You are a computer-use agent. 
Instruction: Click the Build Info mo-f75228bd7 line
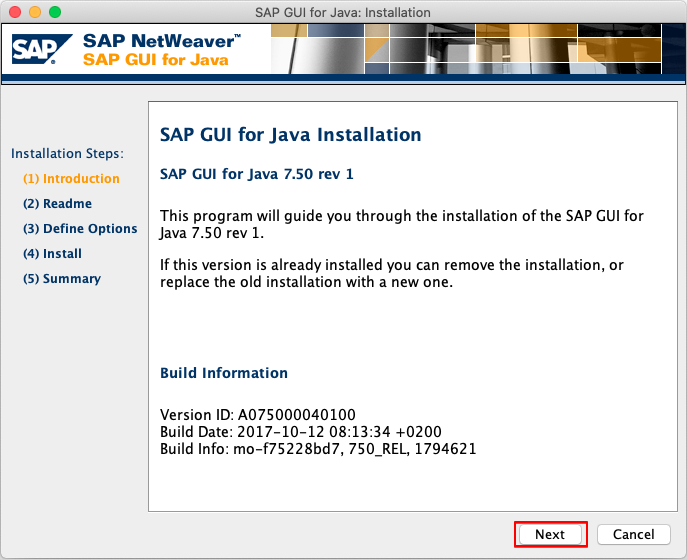318,449
